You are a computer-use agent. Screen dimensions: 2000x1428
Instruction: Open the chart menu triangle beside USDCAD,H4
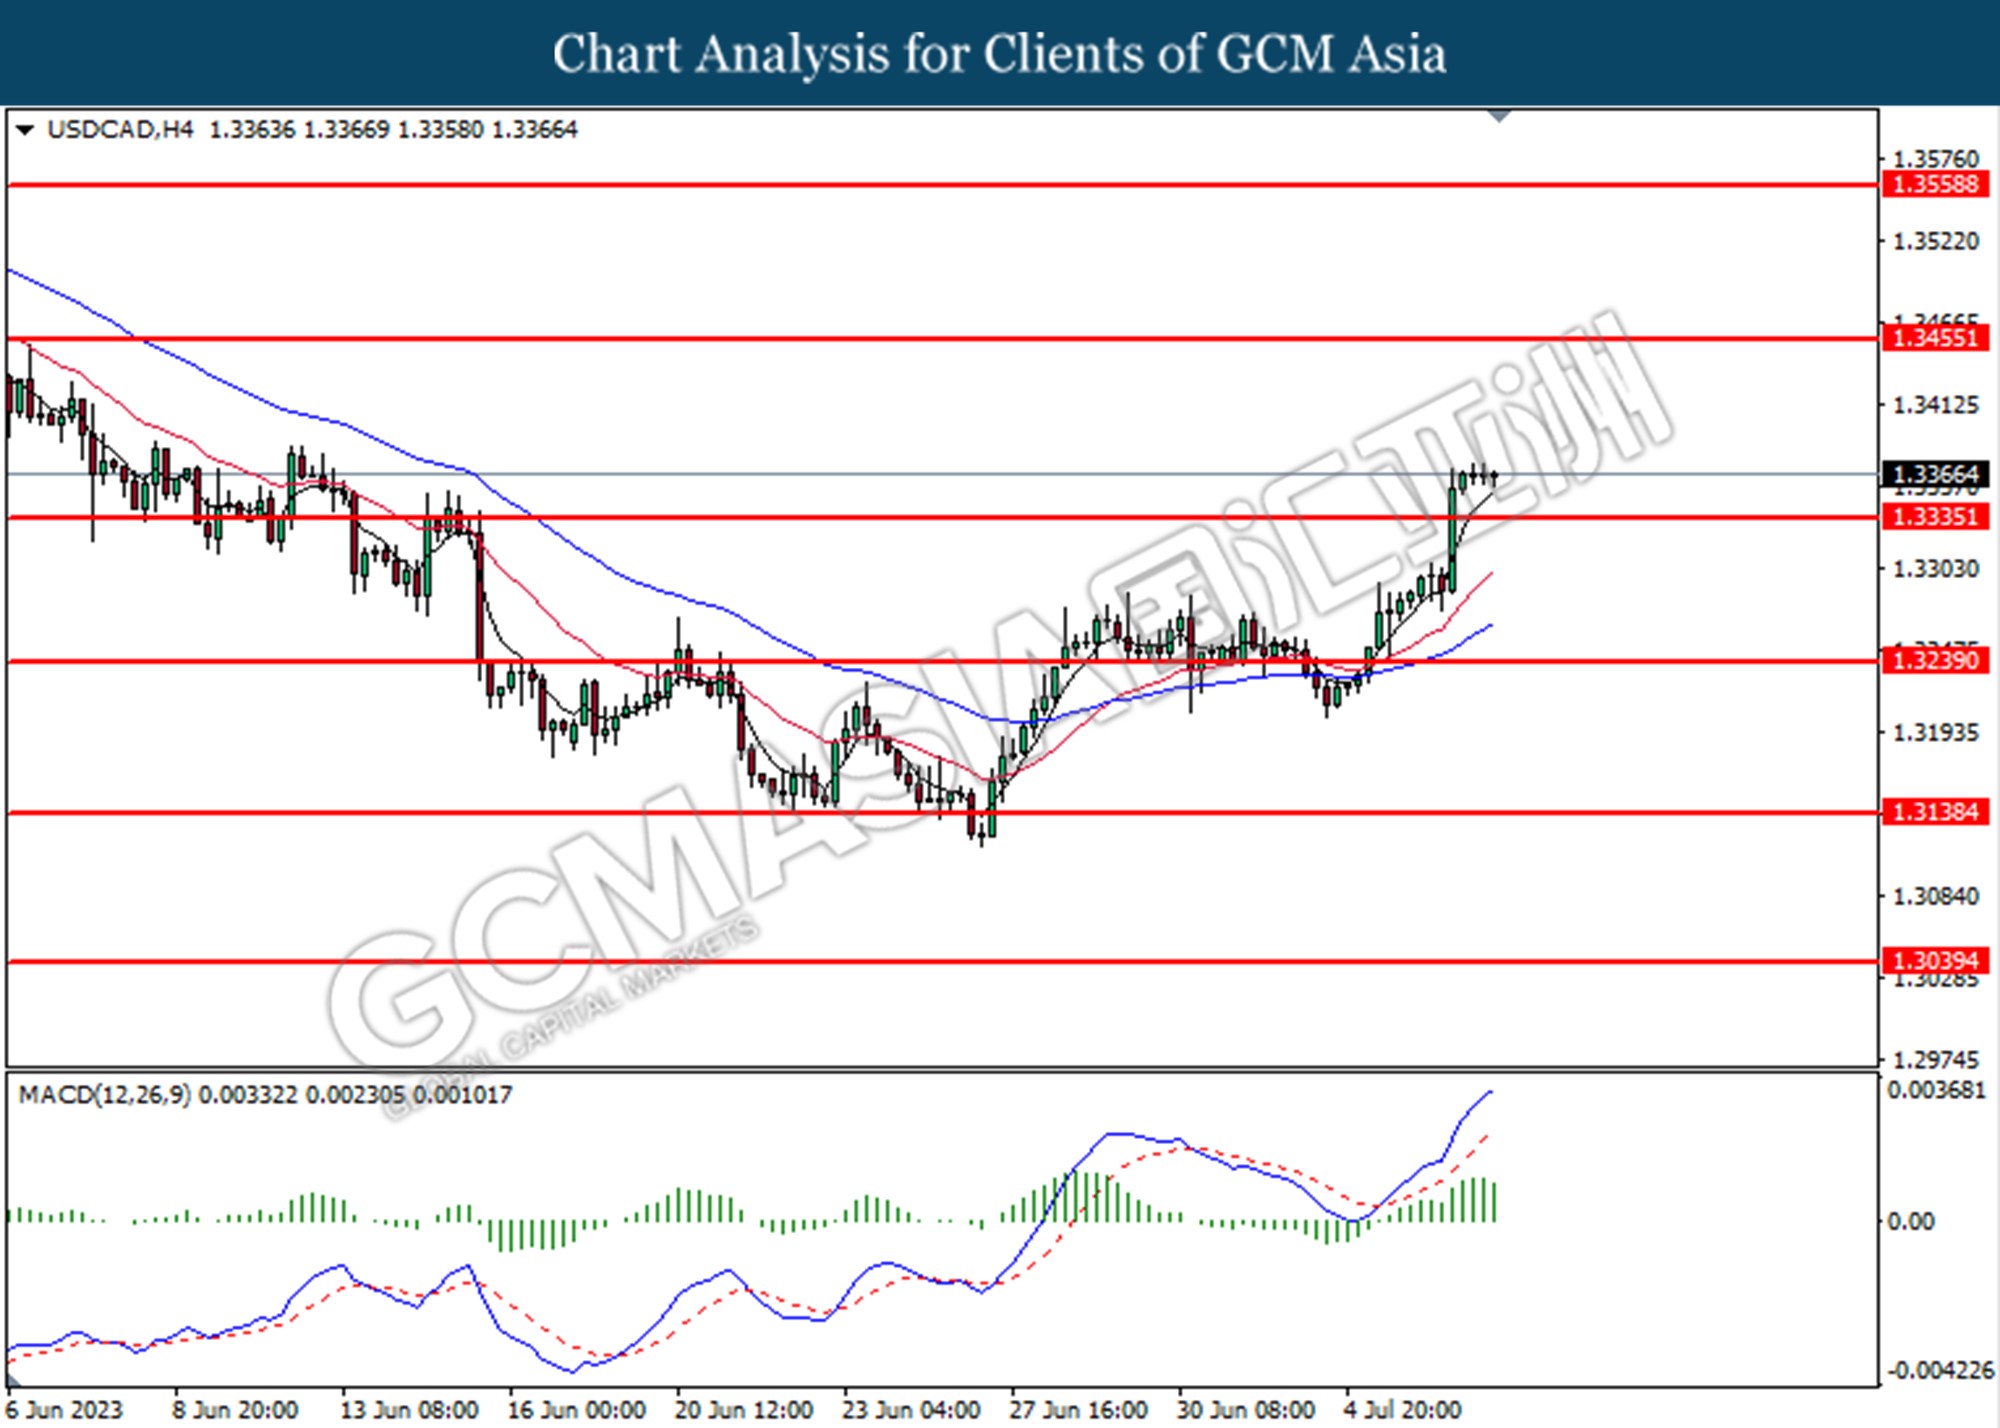(25, 130)
